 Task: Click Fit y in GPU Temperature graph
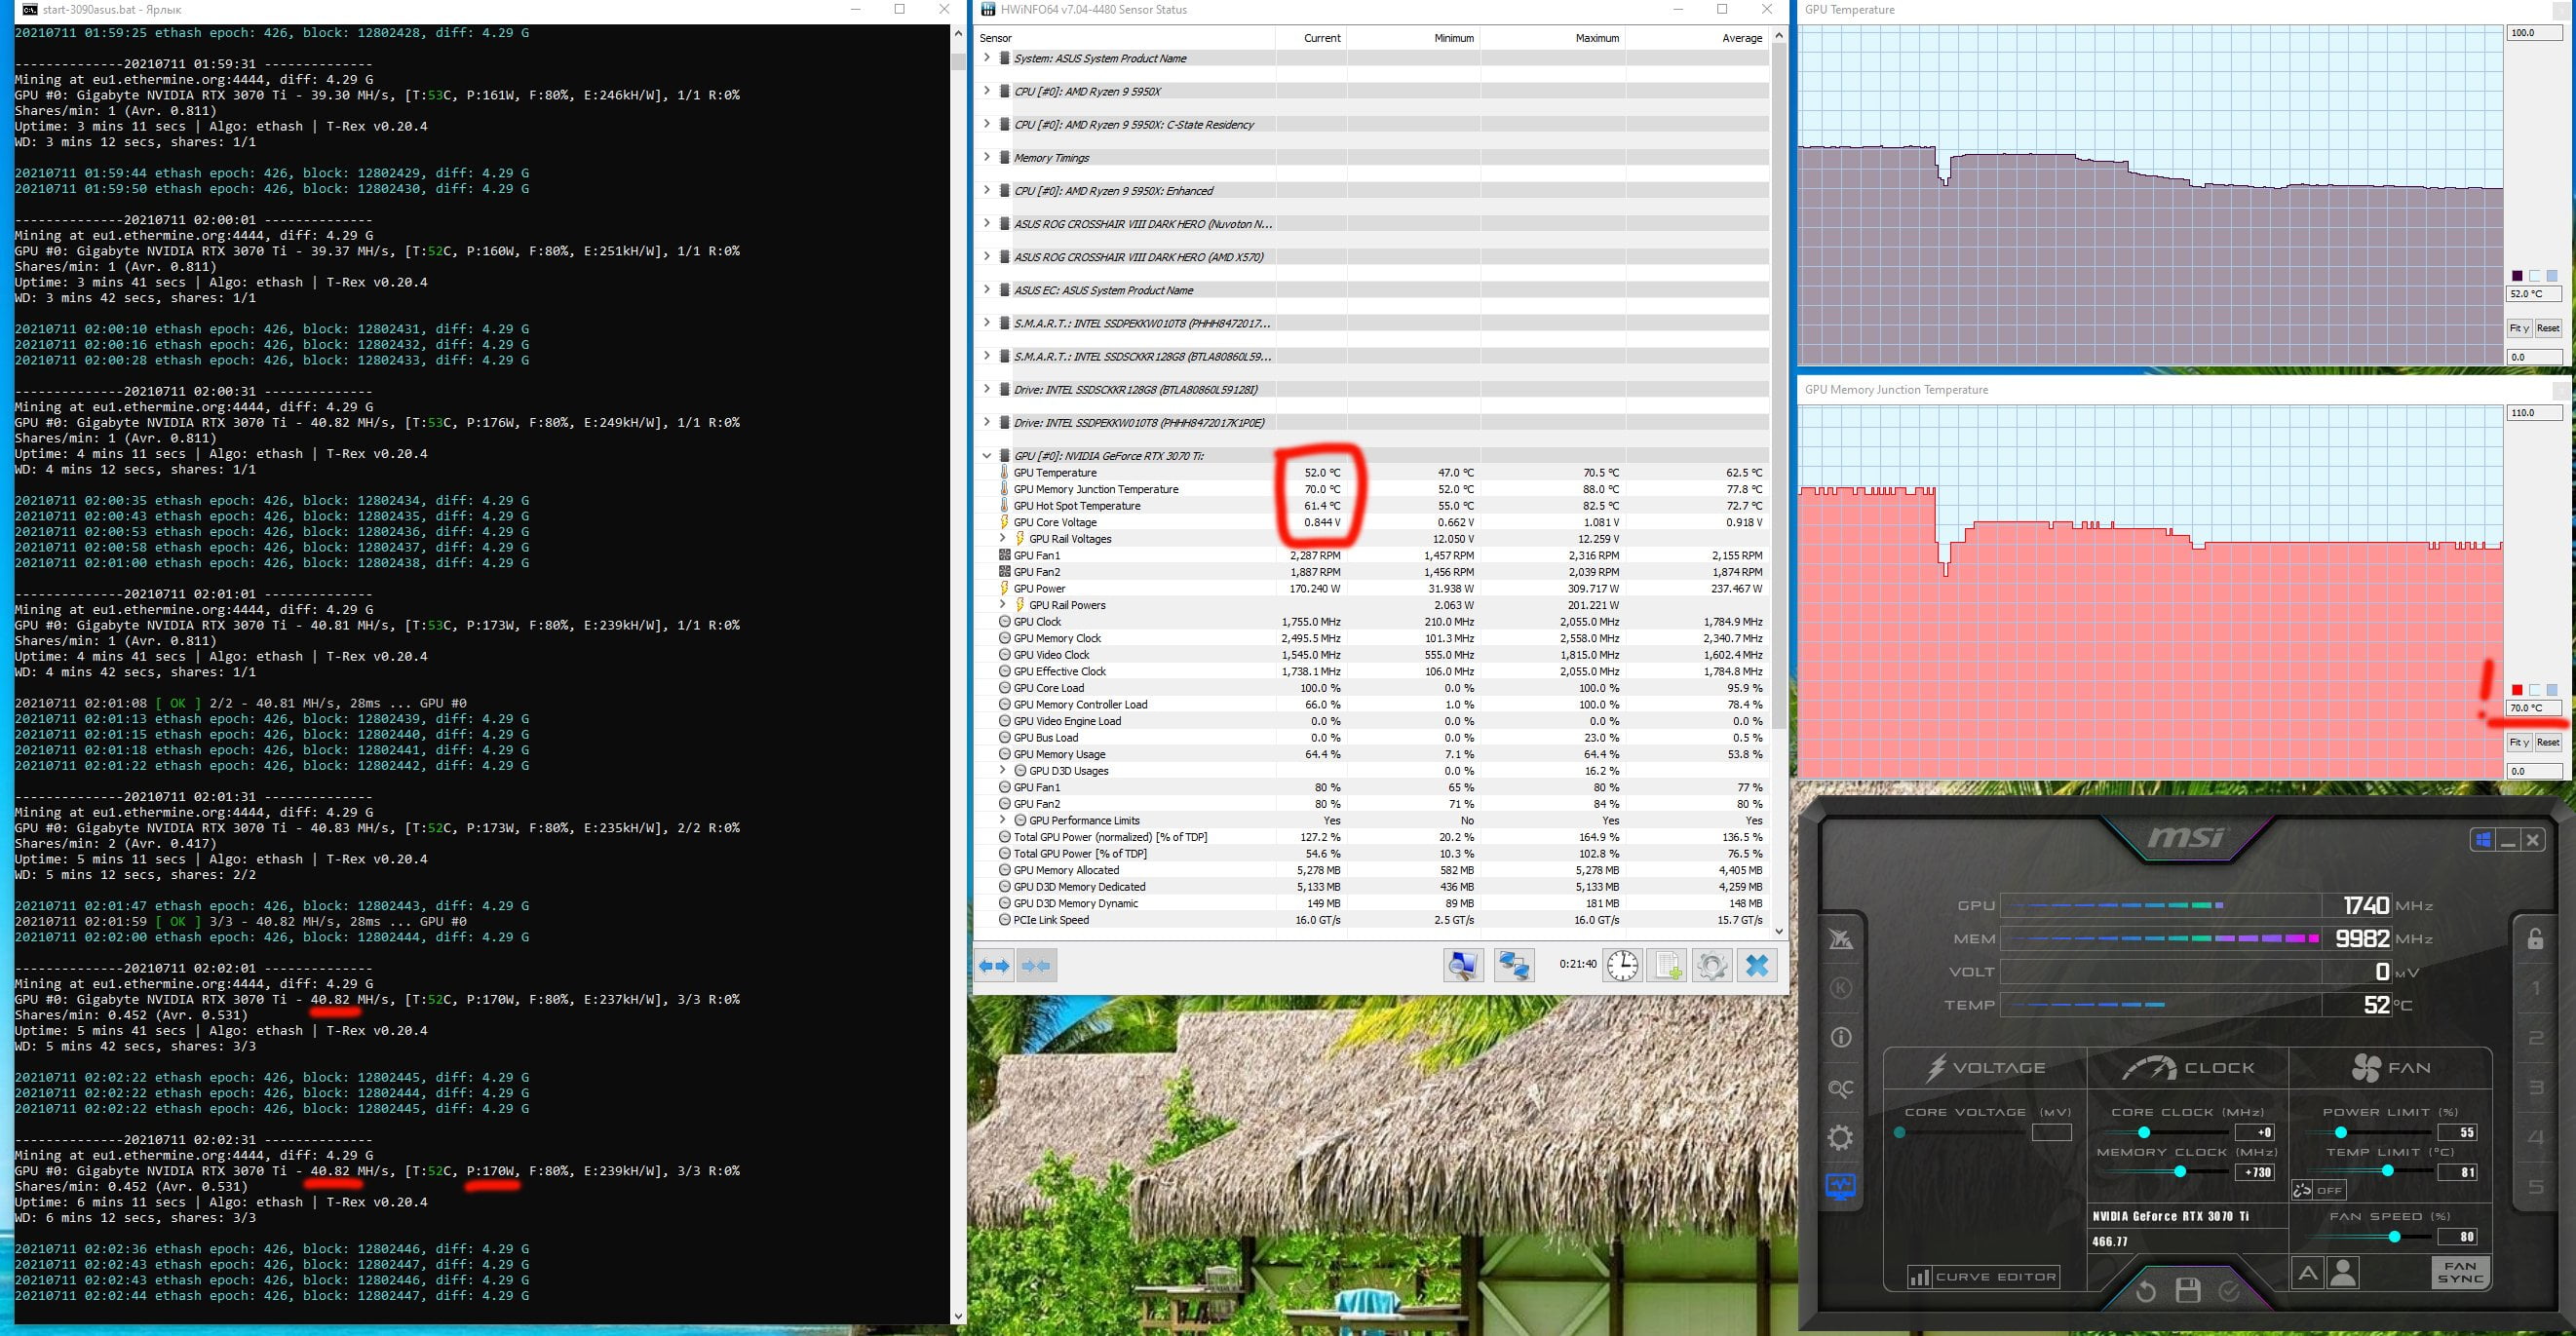2519,328
